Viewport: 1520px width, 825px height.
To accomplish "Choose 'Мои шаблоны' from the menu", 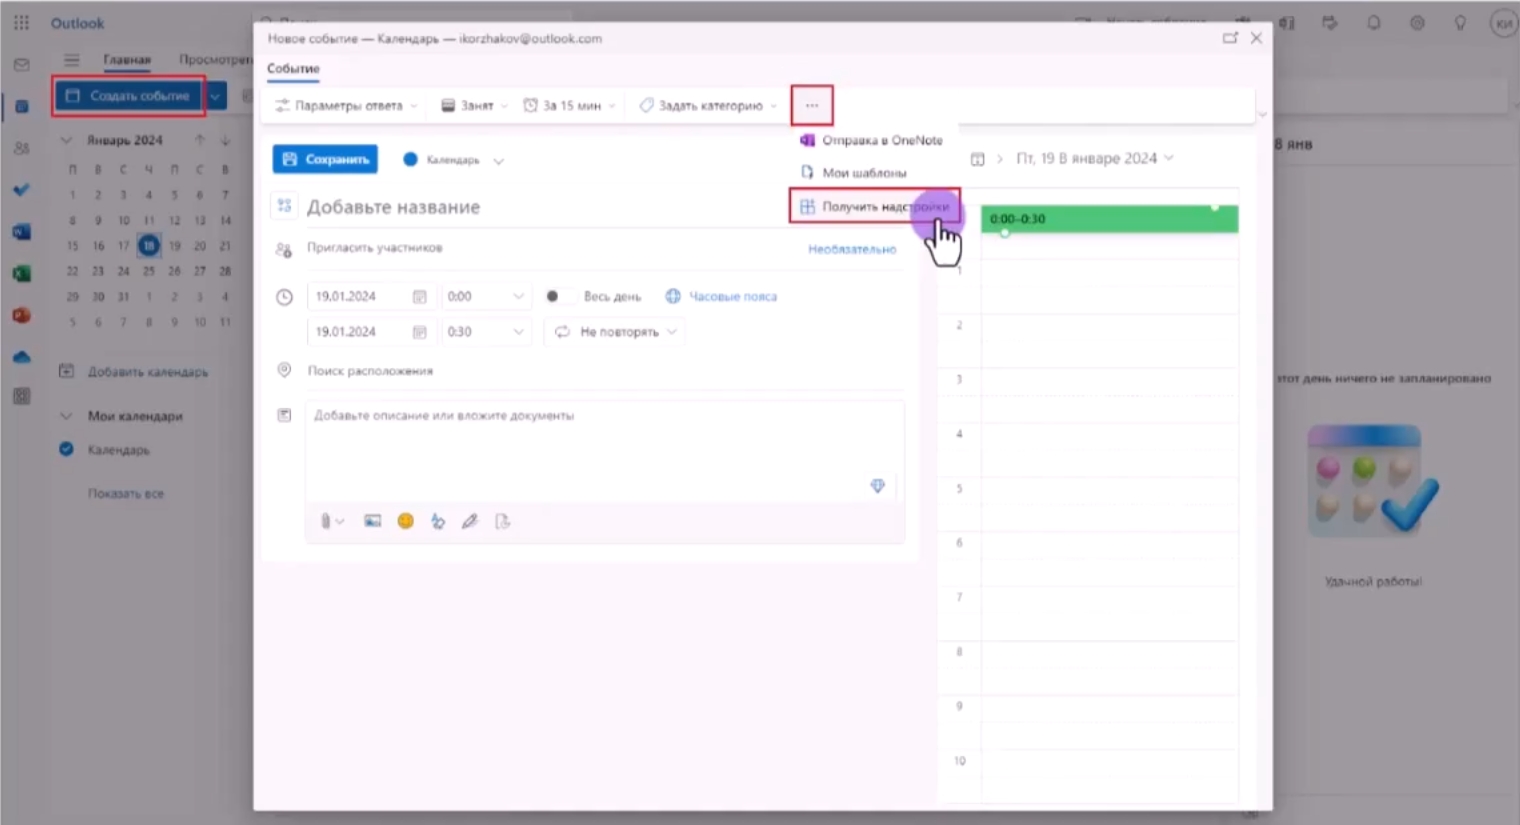I will coord(864,173).
